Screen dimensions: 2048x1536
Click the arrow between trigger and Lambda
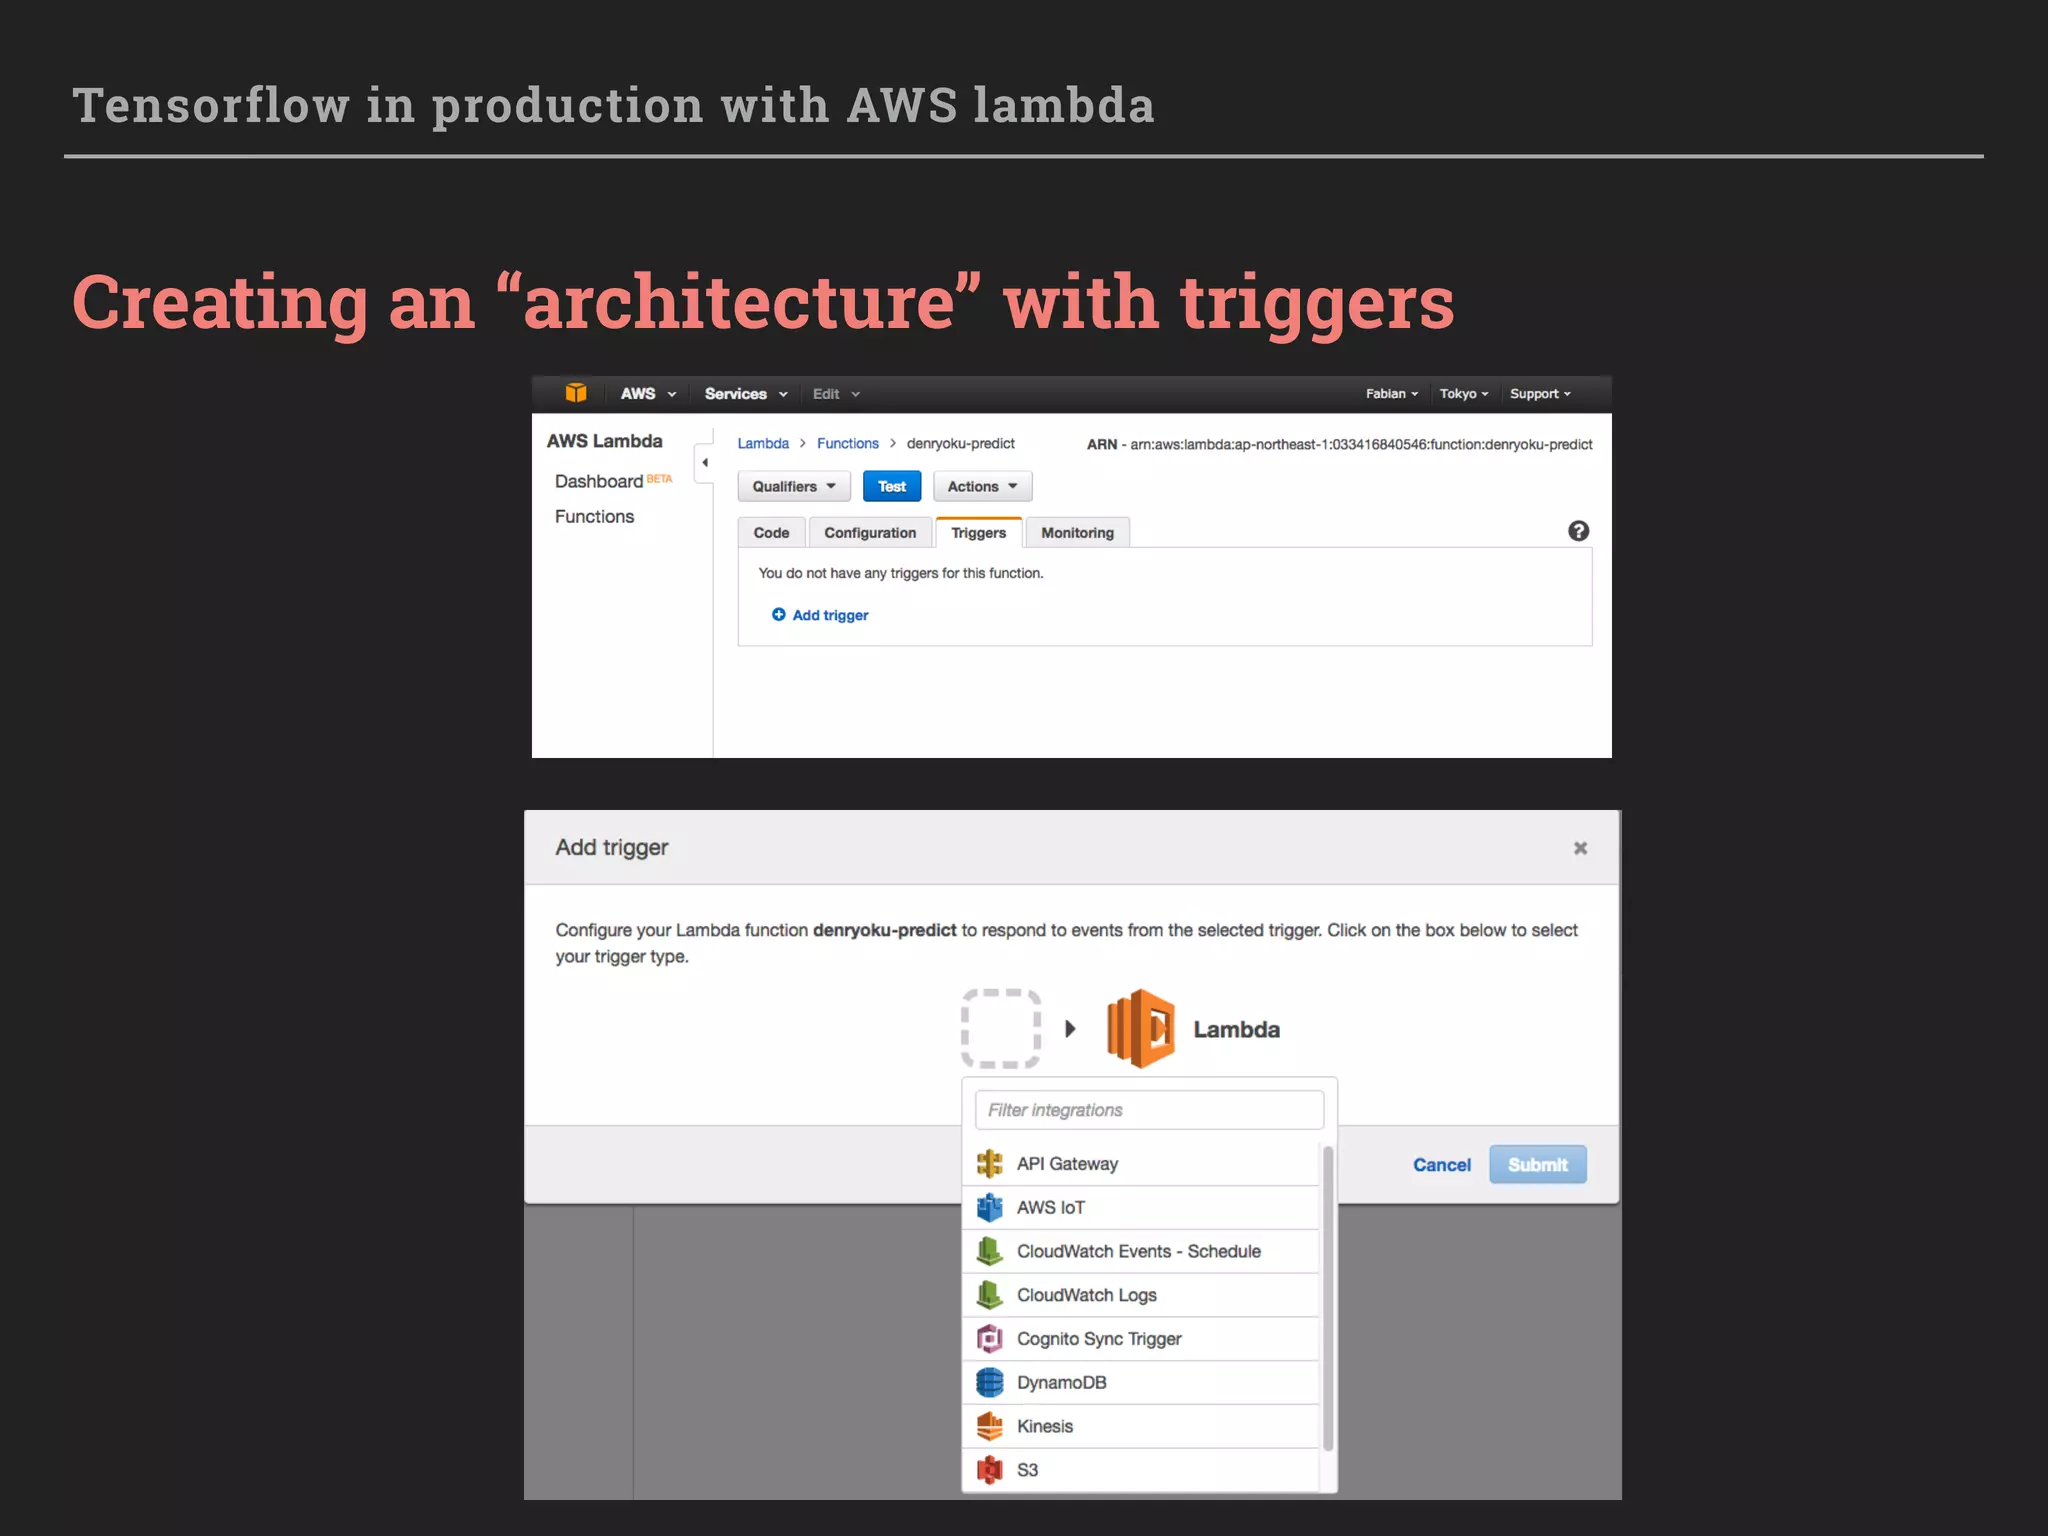[x=1070, y=1029]
